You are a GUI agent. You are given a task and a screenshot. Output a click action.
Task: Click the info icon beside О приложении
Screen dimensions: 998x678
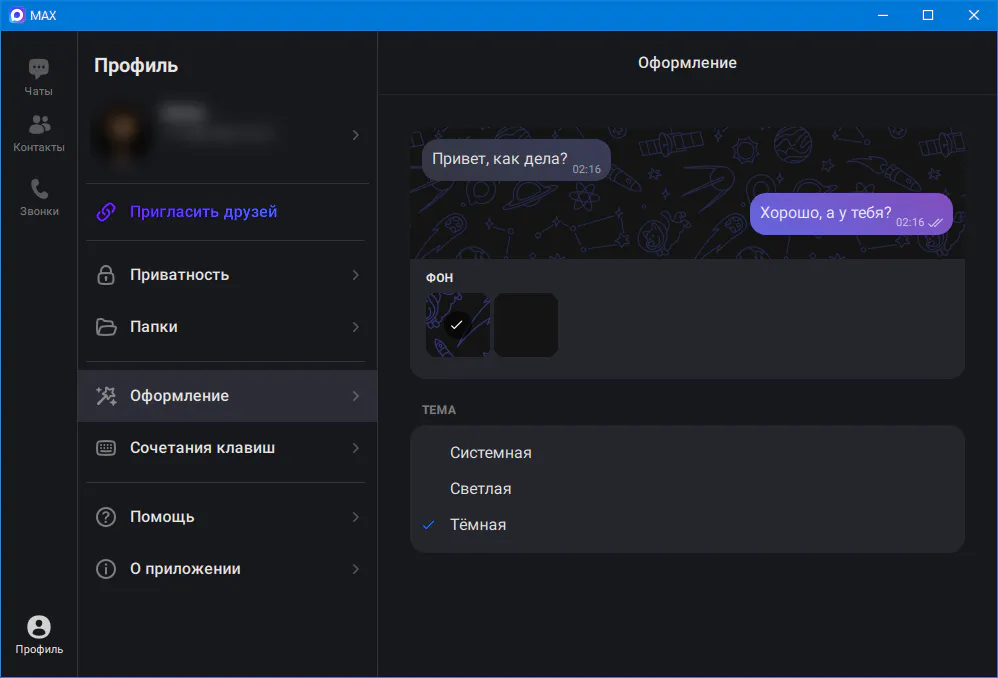[x=106, y=569]
